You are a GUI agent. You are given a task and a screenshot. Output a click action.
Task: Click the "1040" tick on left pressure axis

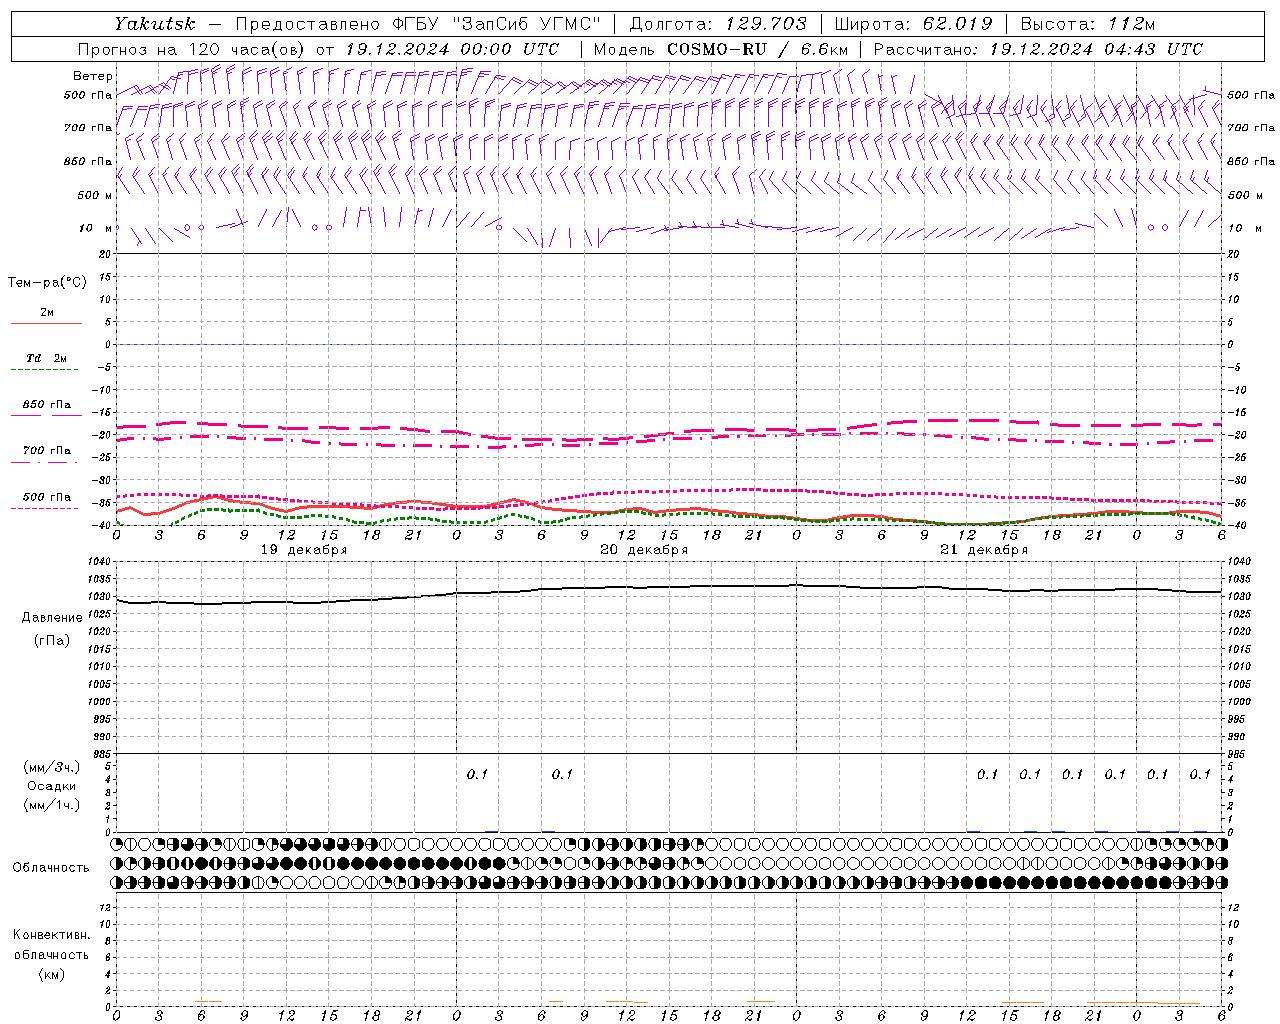coord(101,562)
